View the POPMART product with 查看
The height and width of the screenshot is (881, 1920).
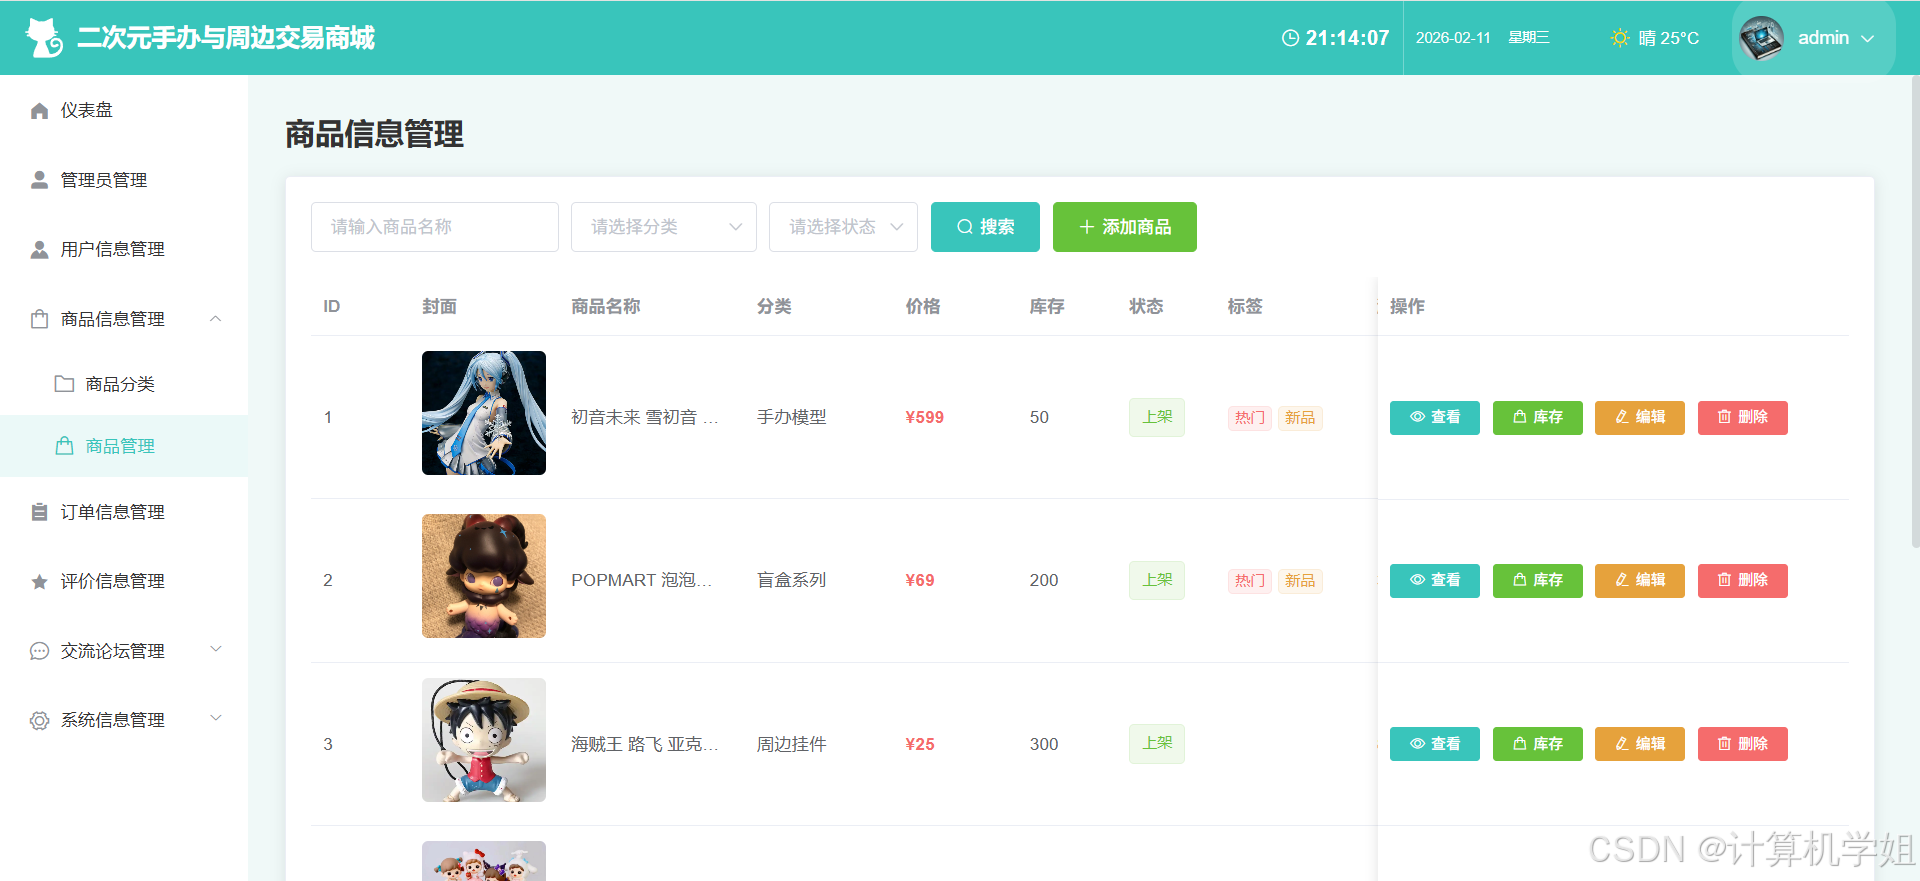coord(1435,580)
